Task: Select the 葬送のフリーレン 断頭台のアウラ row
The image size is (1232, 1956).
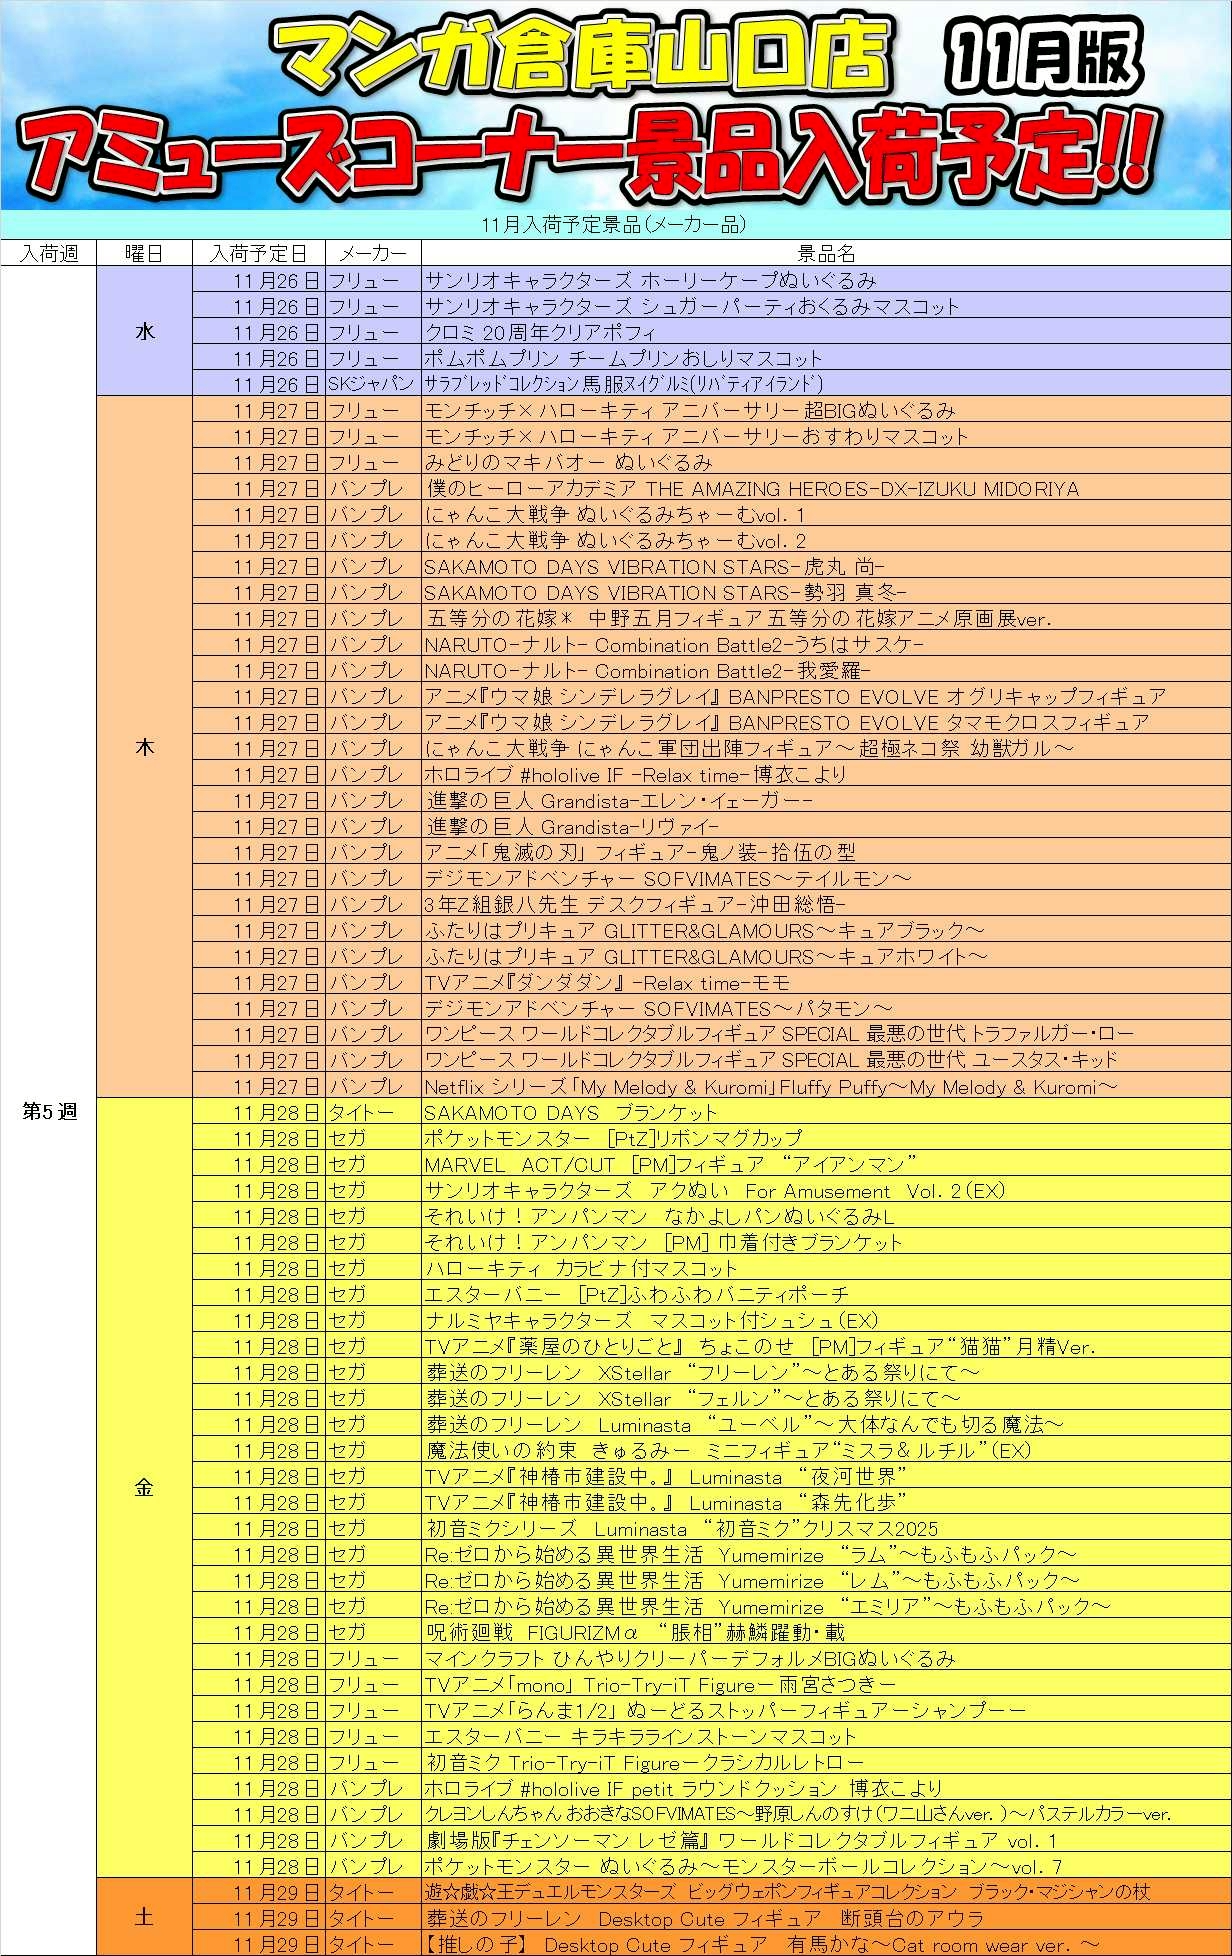Action: (705, 1918)
